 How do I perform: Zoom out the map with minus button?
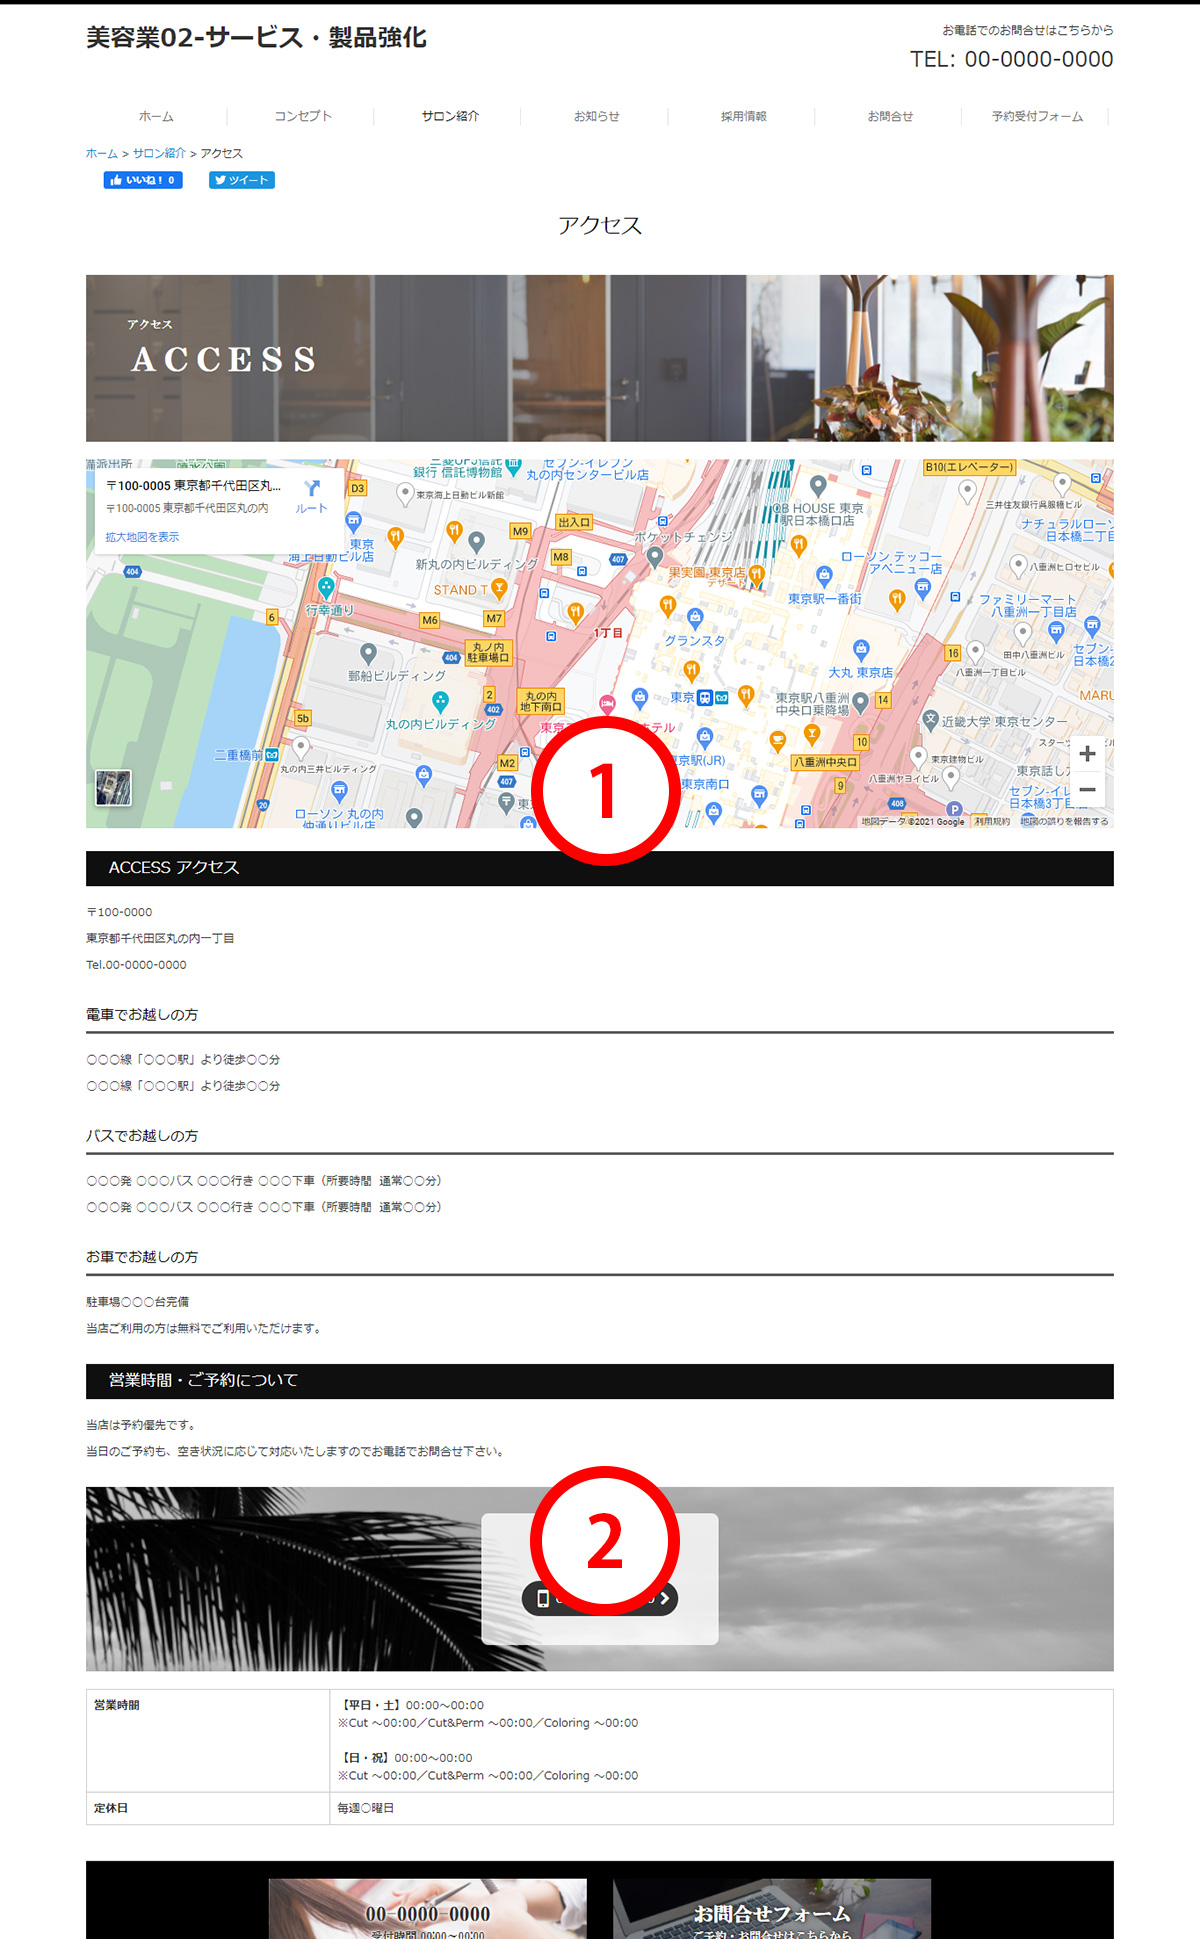[x=1087, y=789]
